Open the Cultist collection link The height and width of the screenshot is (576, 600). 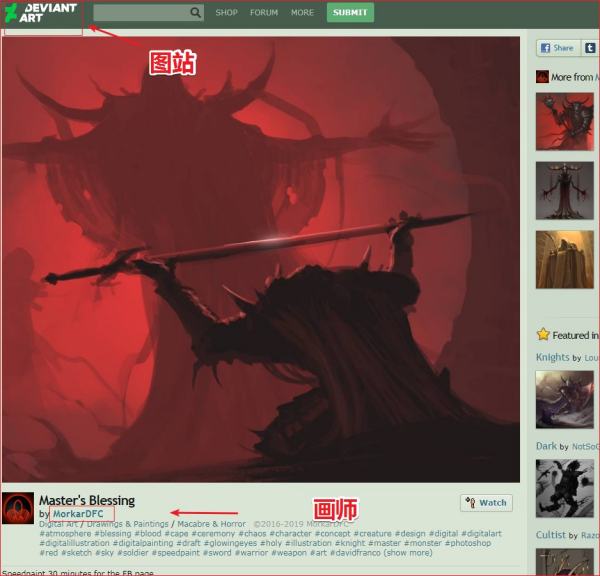point(551,535)
